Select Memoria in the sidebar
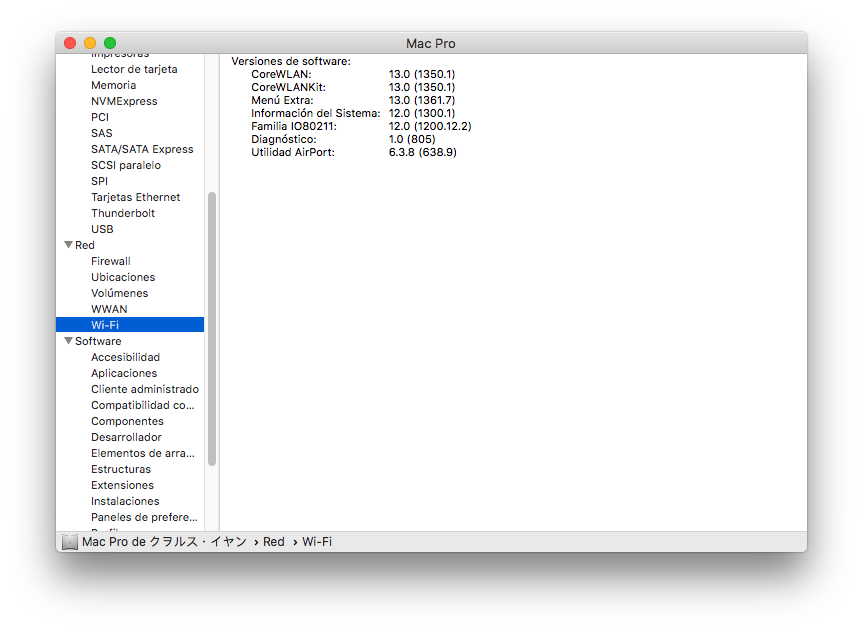863x632 pixels. 113,85
